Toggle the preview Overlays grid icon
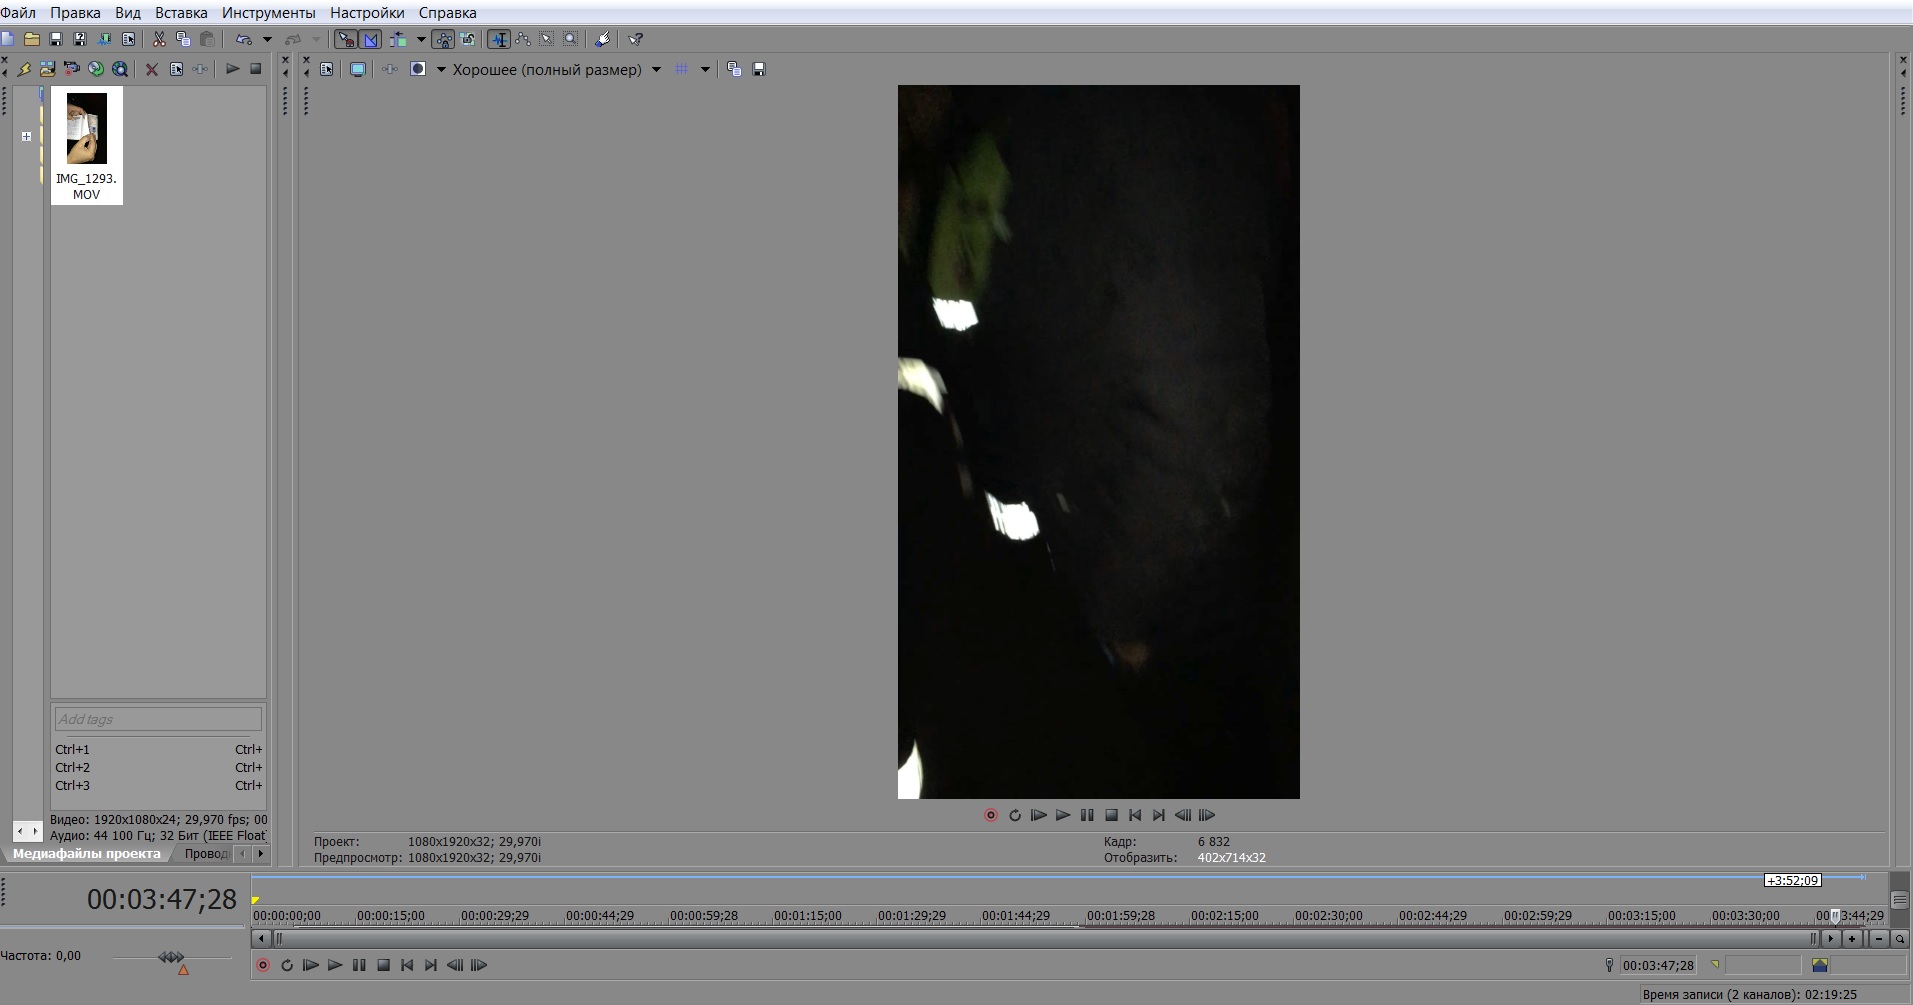1913x1005 pixels. coord(682,69)
